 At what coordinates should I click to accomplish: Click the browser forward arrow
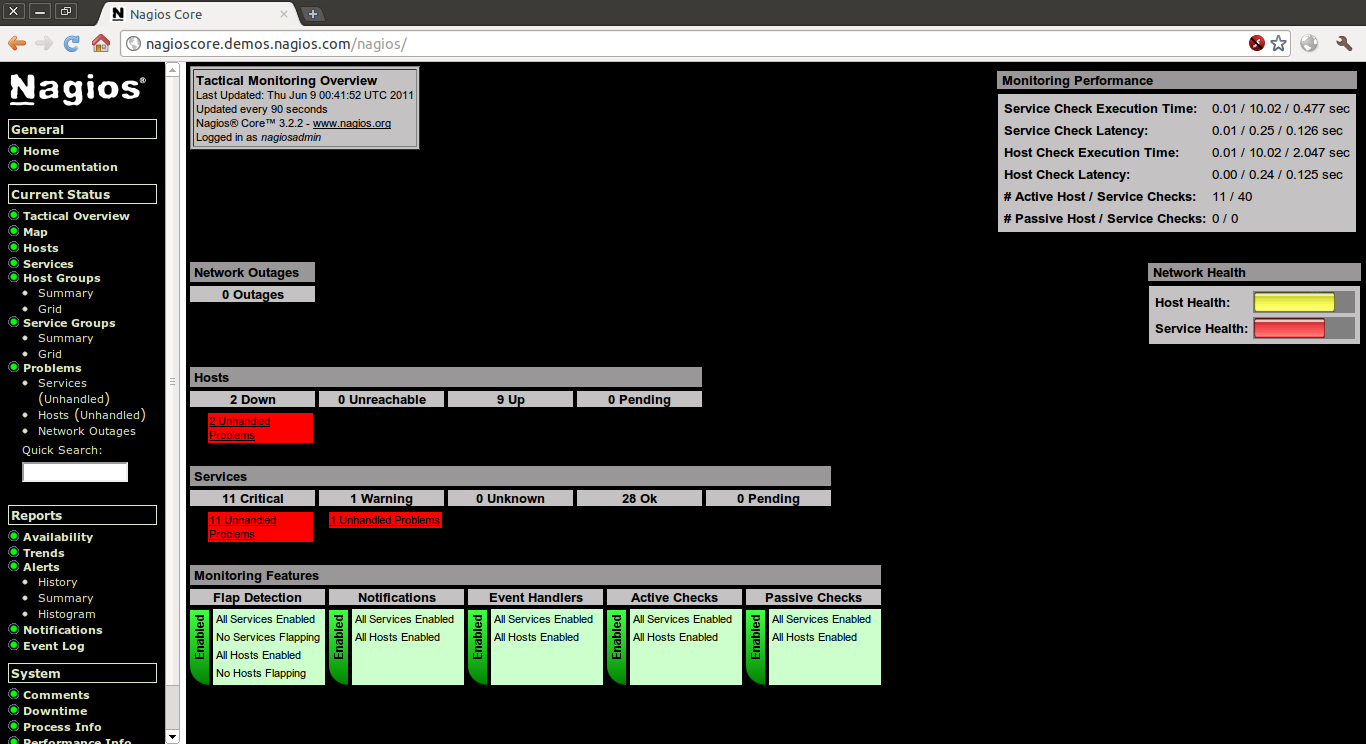click(x=44, y=43)
